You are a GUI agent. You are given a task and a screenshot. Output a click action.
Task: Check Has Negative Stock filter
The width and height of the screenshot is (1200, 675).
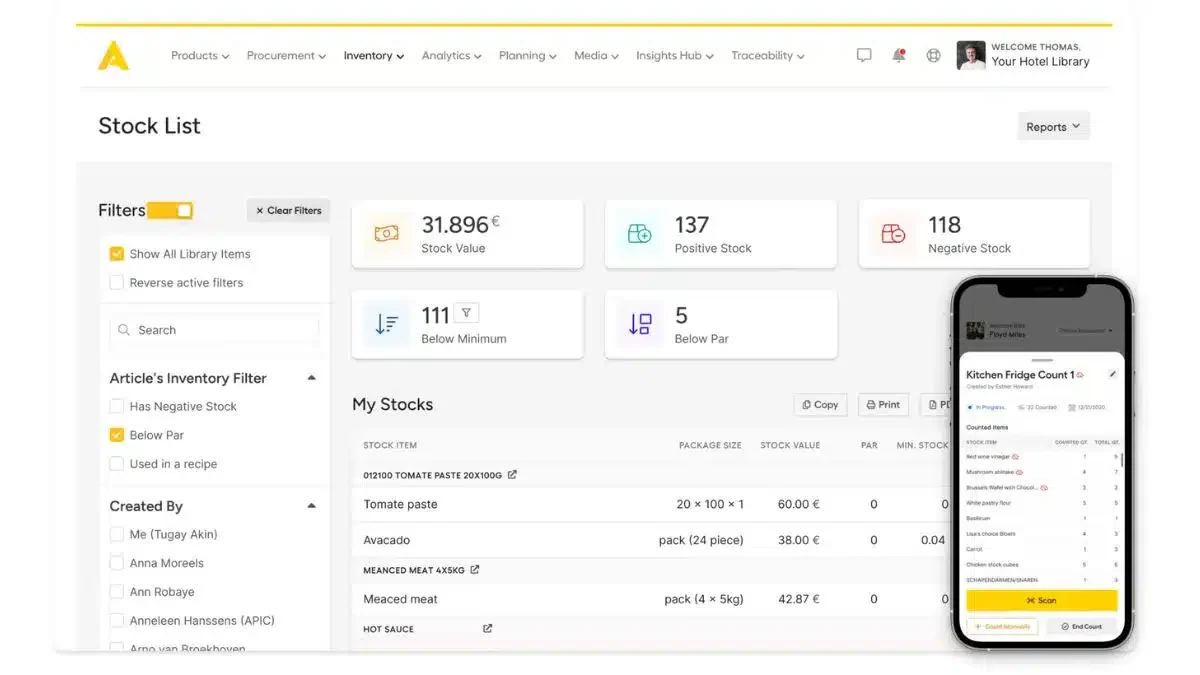coord(117,407)
